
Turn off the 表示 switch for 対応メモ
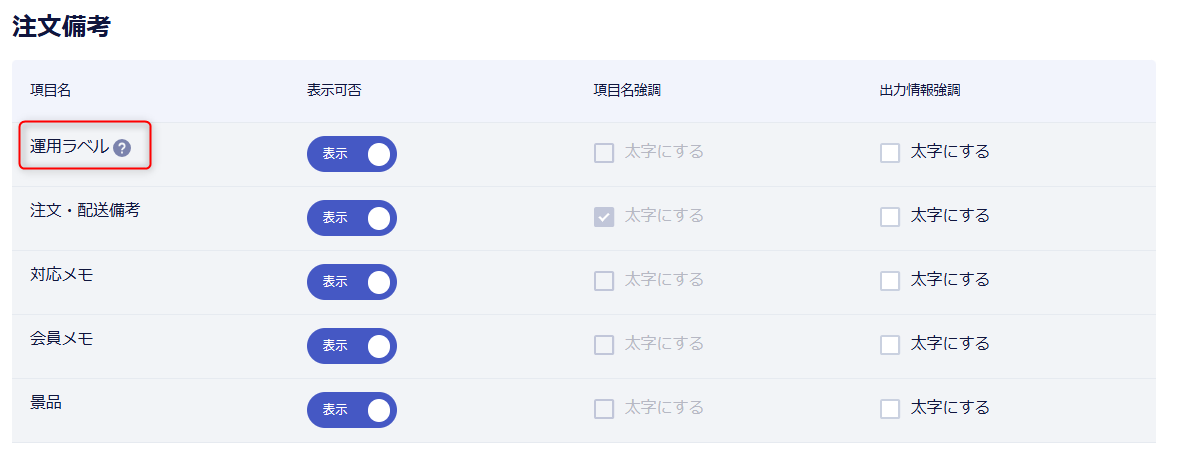click(351, 282)
